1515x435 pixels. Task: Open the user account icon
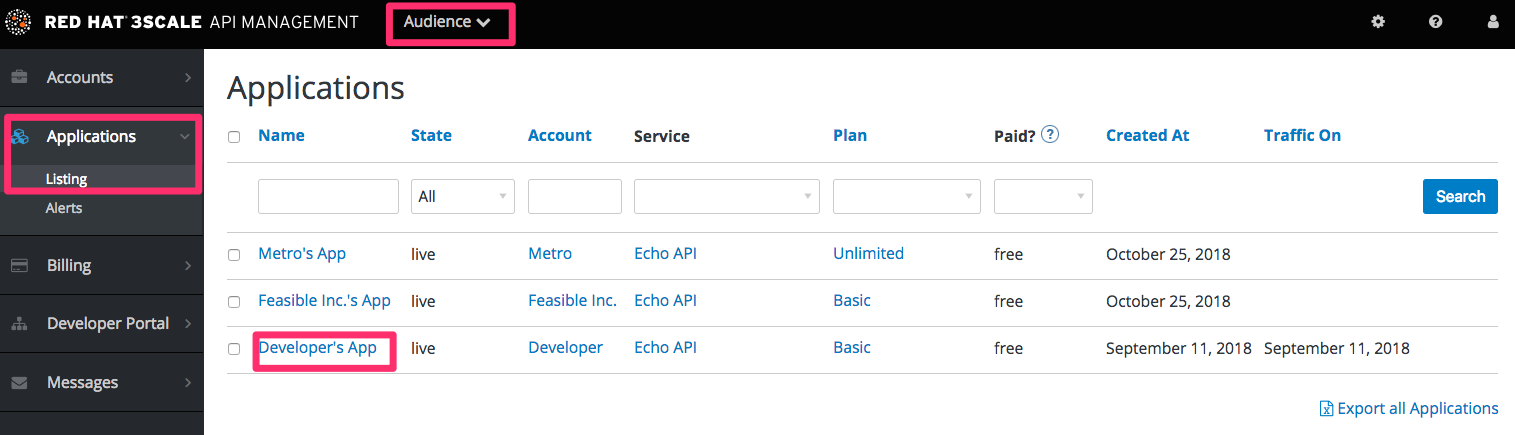pyautogui.click(x=1494, y=22)
